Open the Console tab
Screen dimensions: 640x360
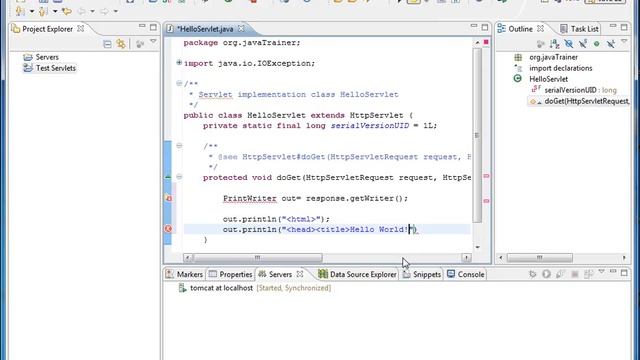(466, 274)
